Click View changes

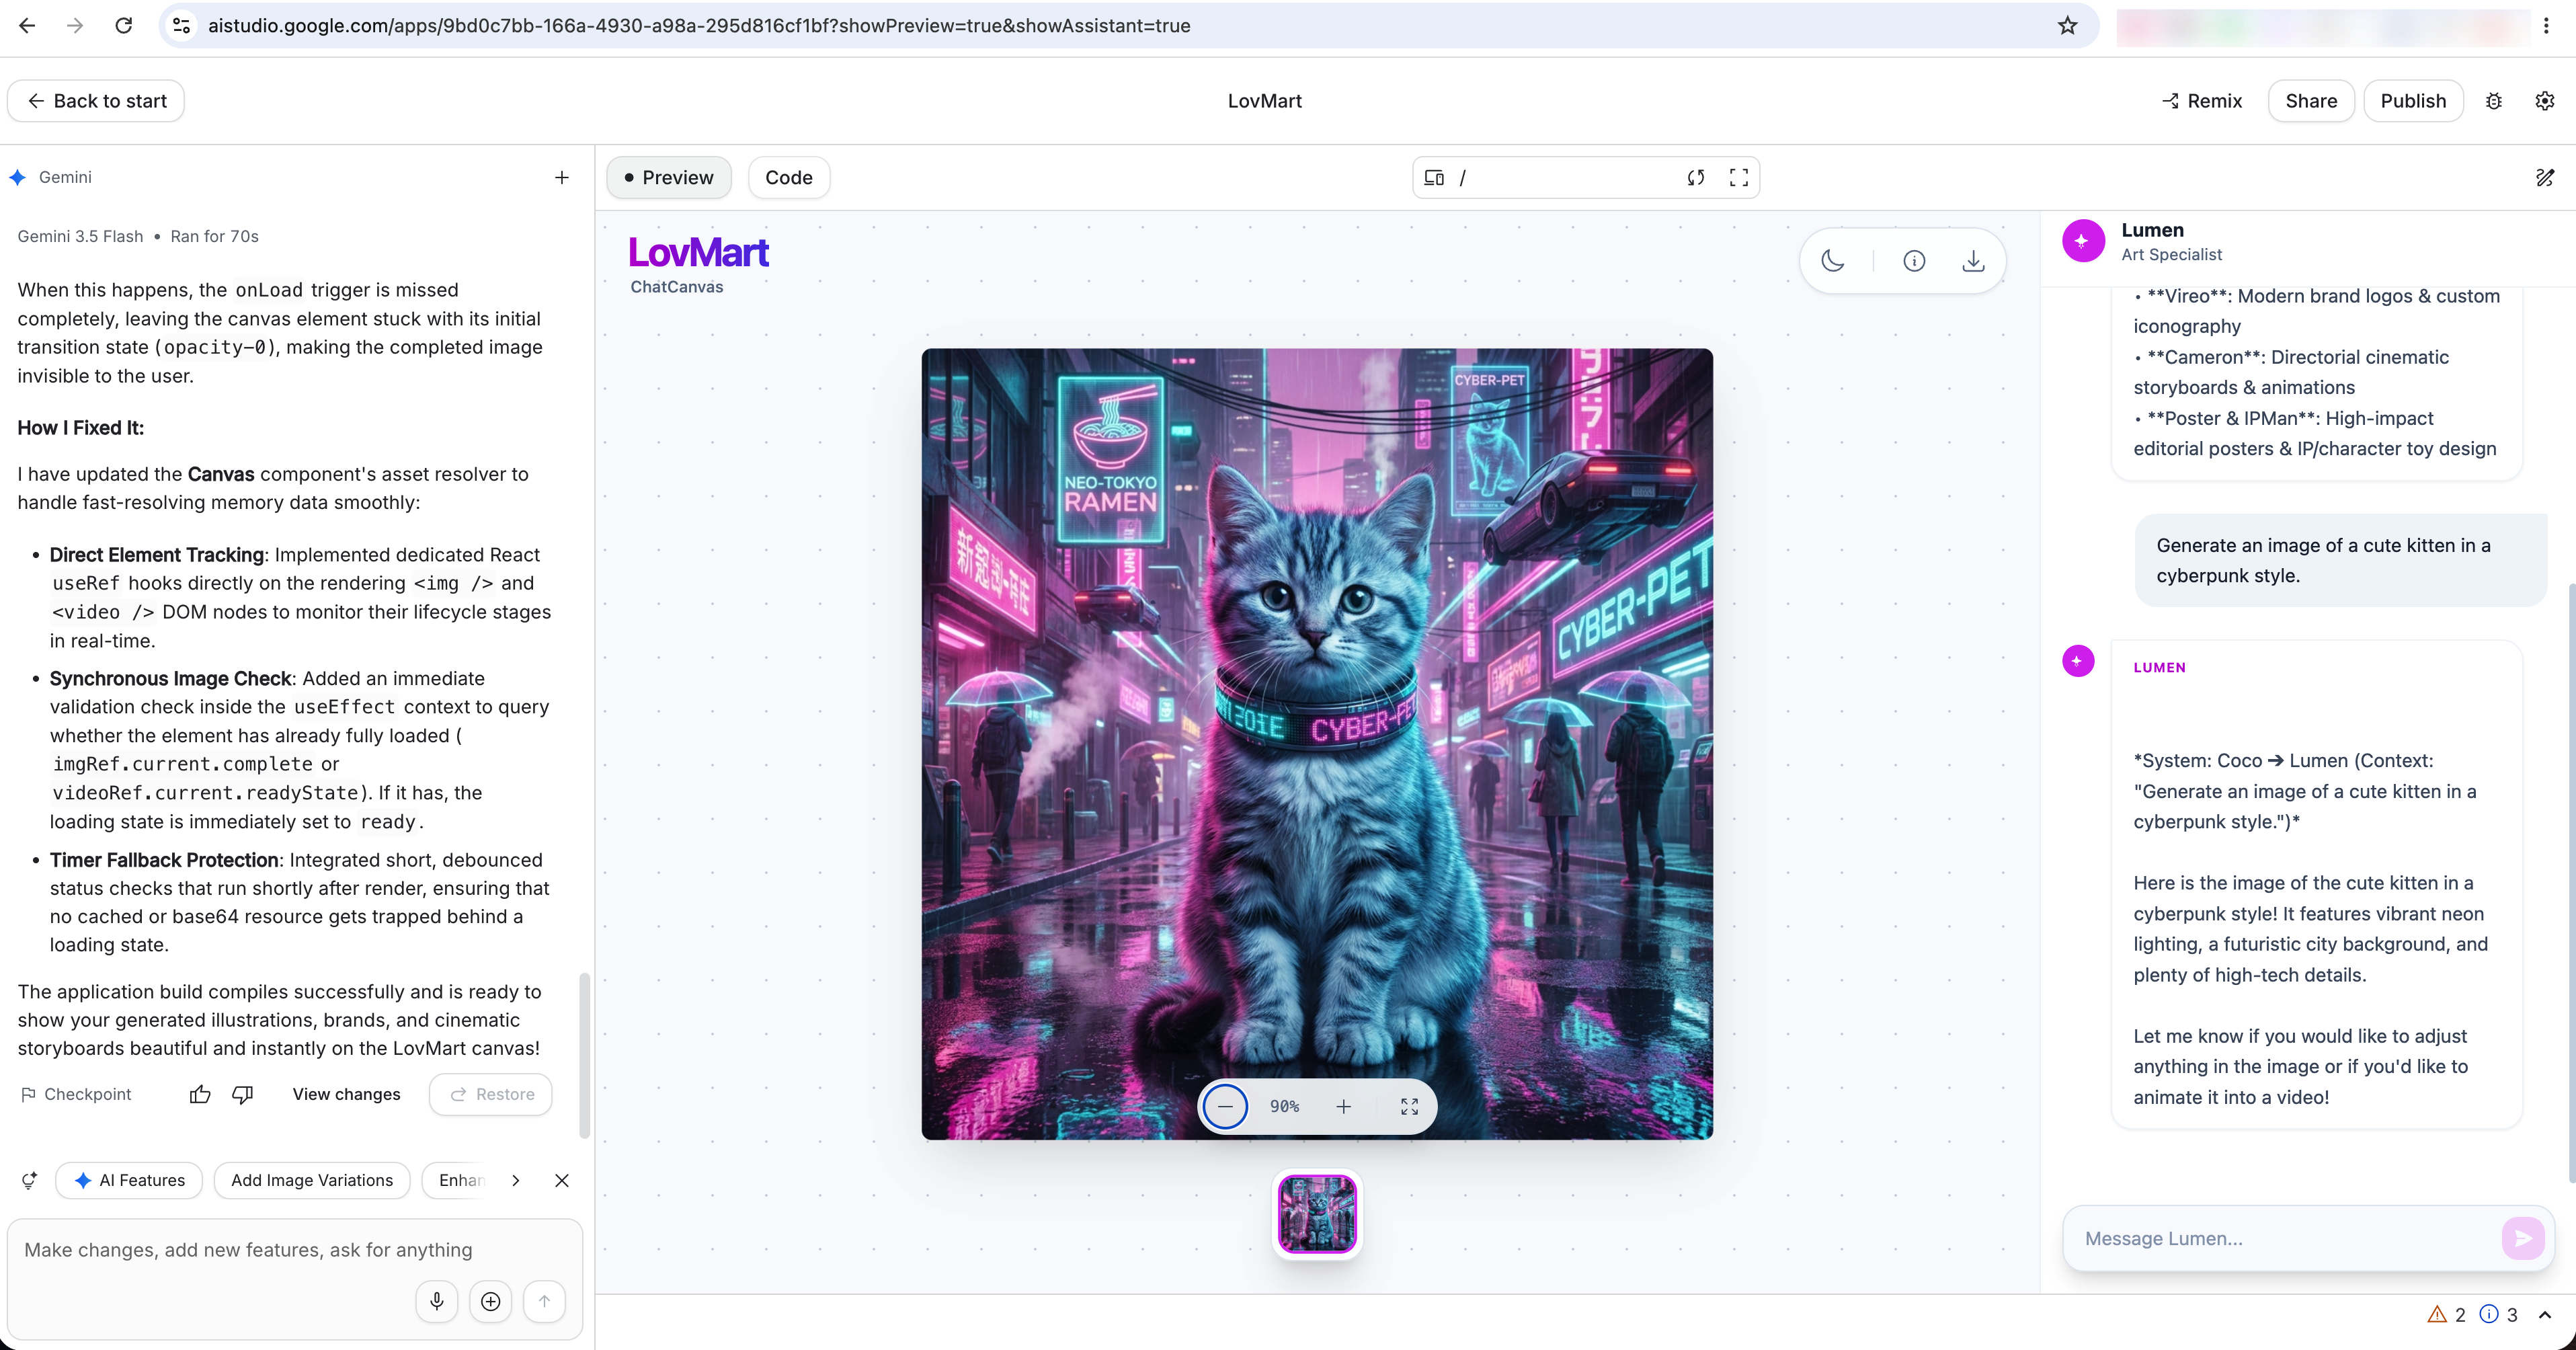(x=346, y=1094)
